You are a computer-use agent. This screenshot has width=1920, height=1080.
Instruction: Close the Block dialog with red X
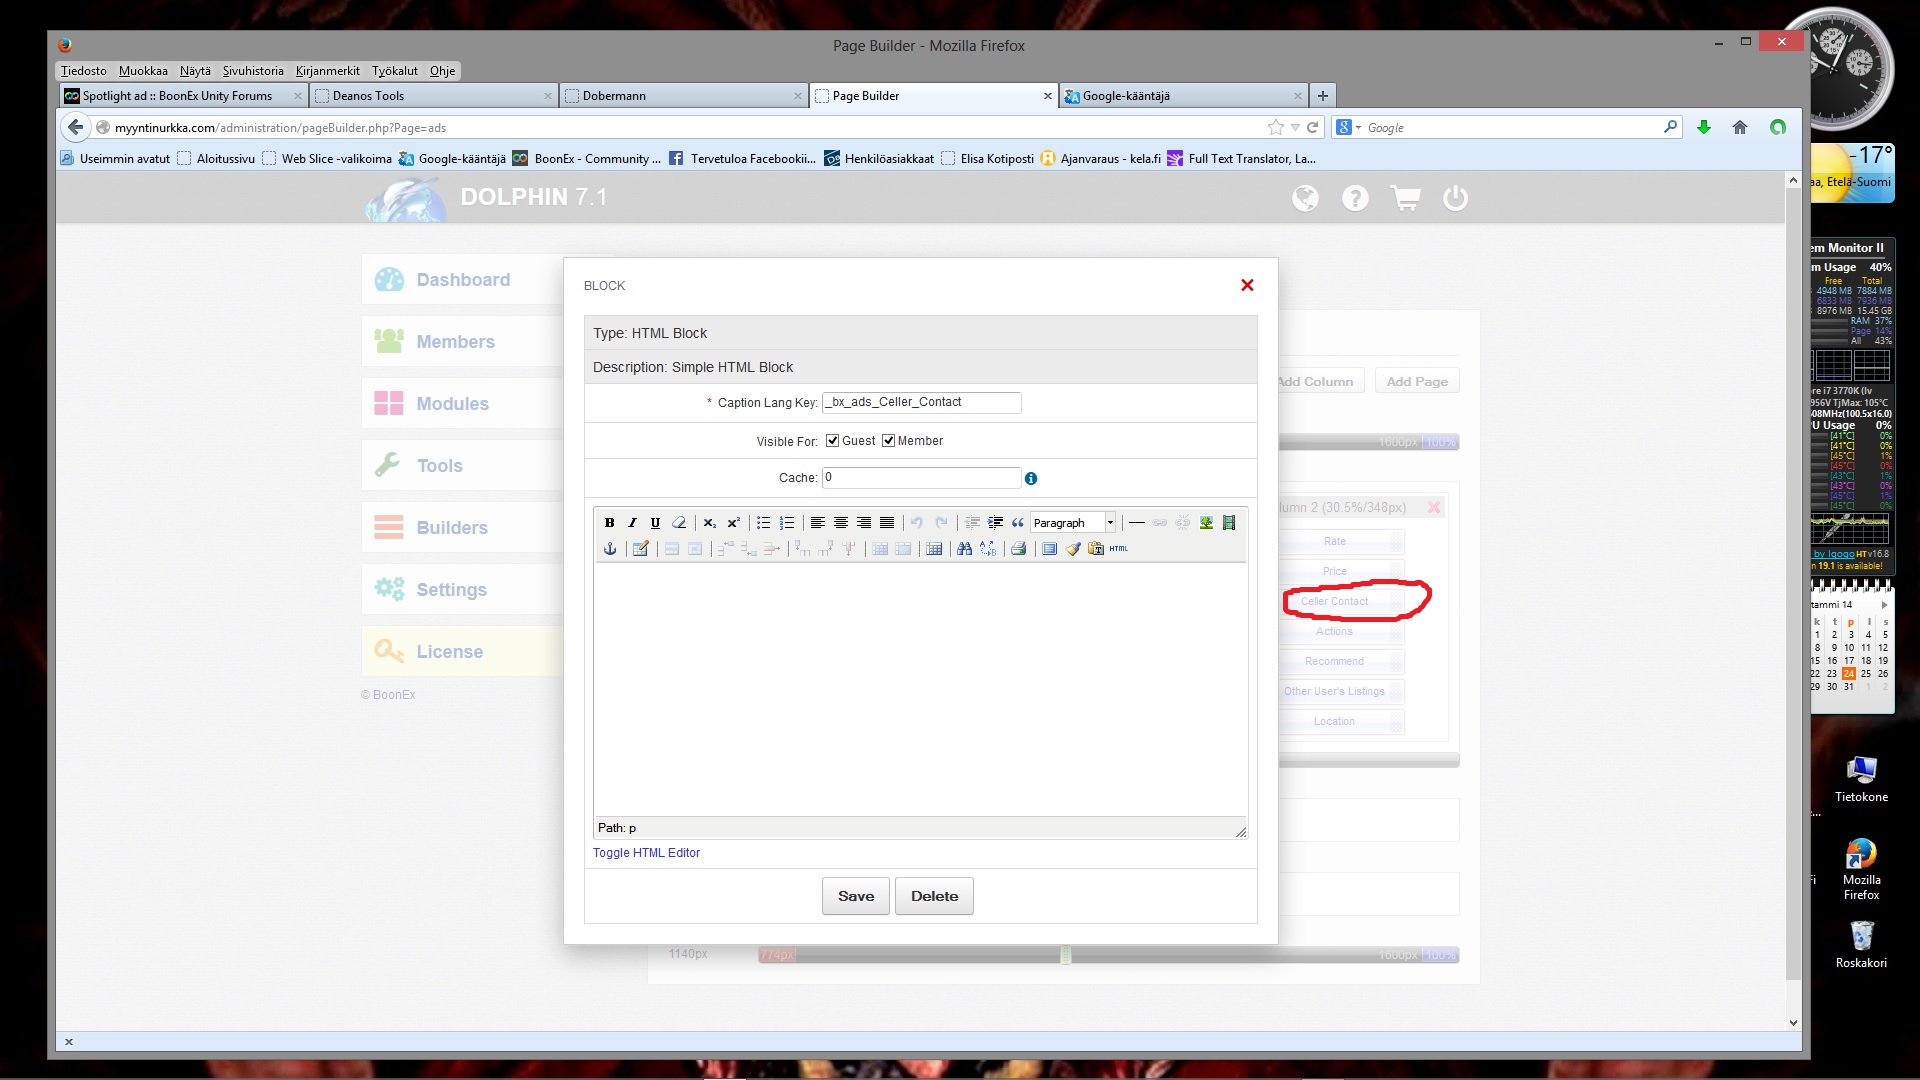[x=1247, y=285]
